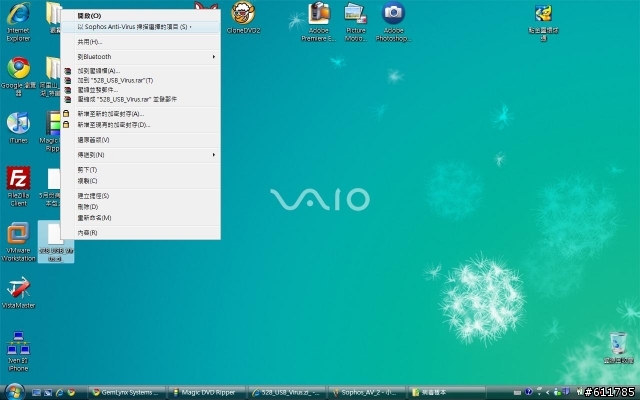
Task: Open Internet Explorer desktop shortcut
Action: (x=18, y=22)
